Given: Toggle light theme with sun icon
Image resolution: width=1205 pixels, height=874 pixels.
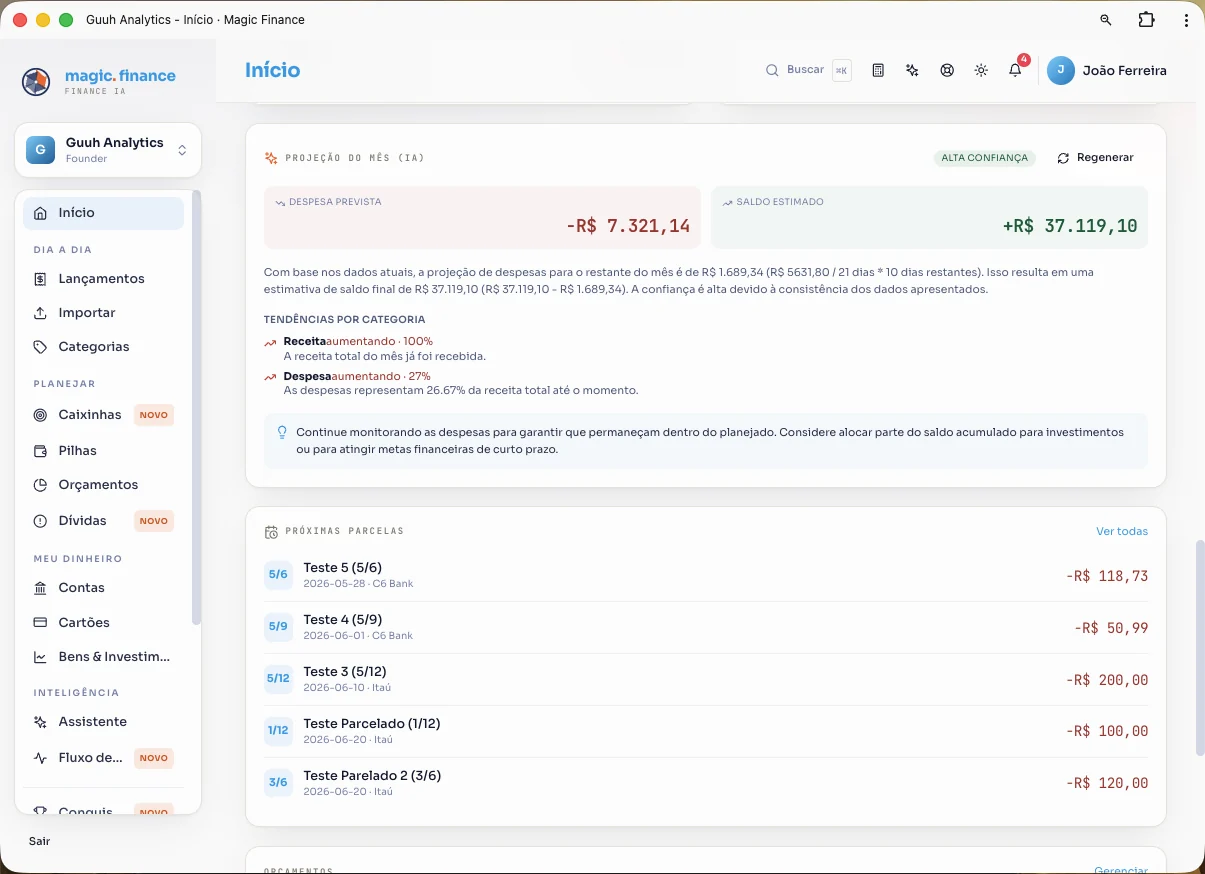Looking at the screenshot, I should (981, 70).
